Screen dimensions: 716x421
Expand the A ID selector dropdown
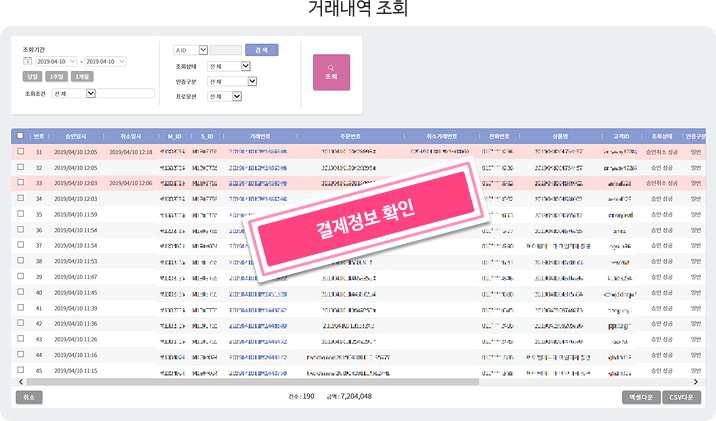[x=203, y=50]
